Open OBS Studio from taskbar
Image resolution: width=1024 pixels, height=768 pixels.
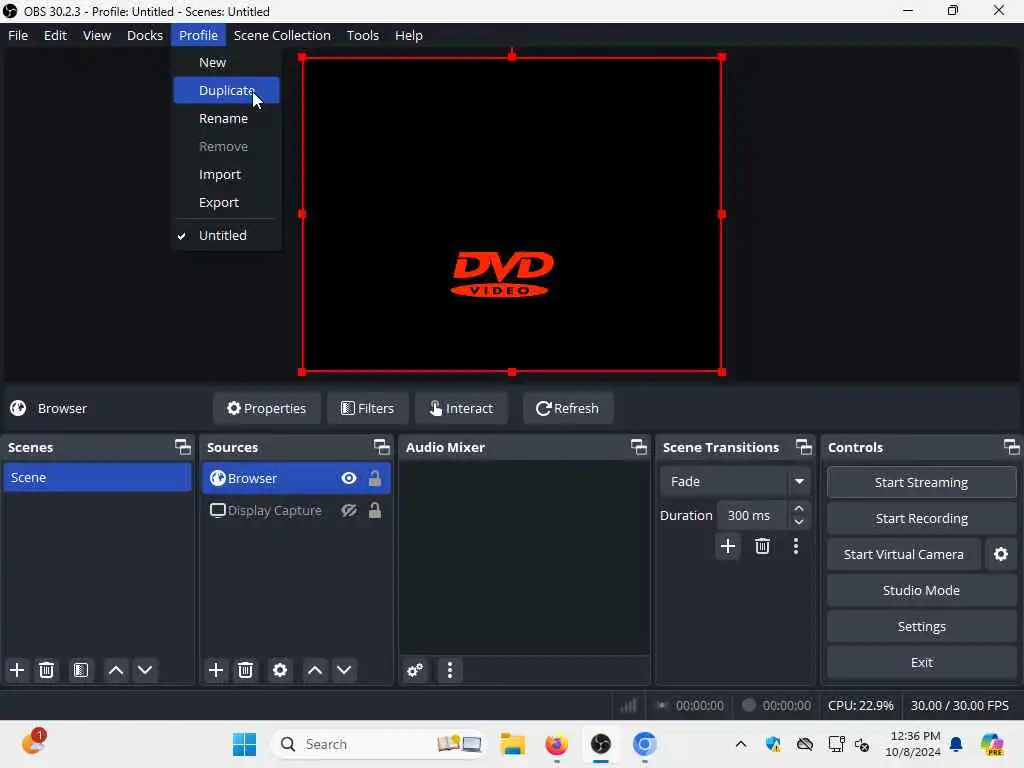coord(601,744)
